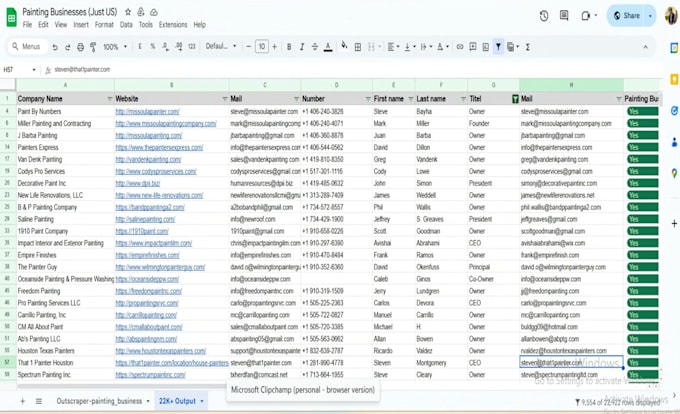Open the horizontal align dropdown
Viewport: 680px width, 414px height.
392,47
